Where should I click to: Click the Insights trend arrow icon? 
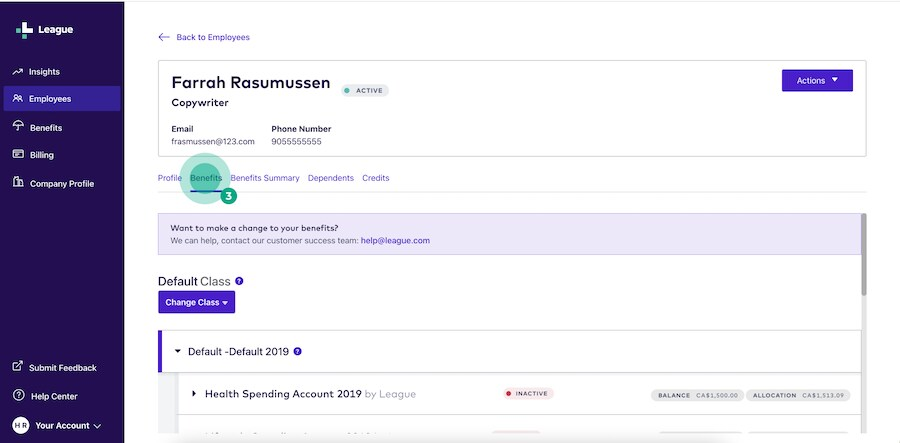tap(17, 72)
